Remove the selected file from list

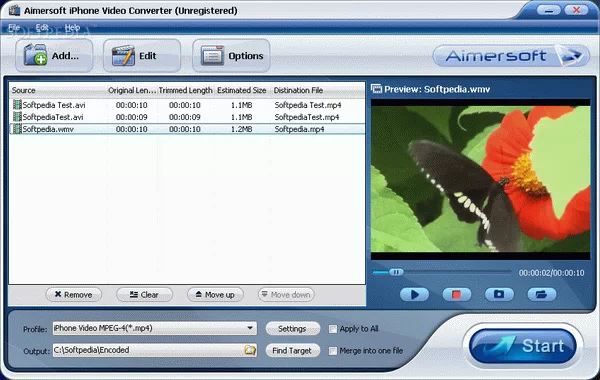coord(73,295)
